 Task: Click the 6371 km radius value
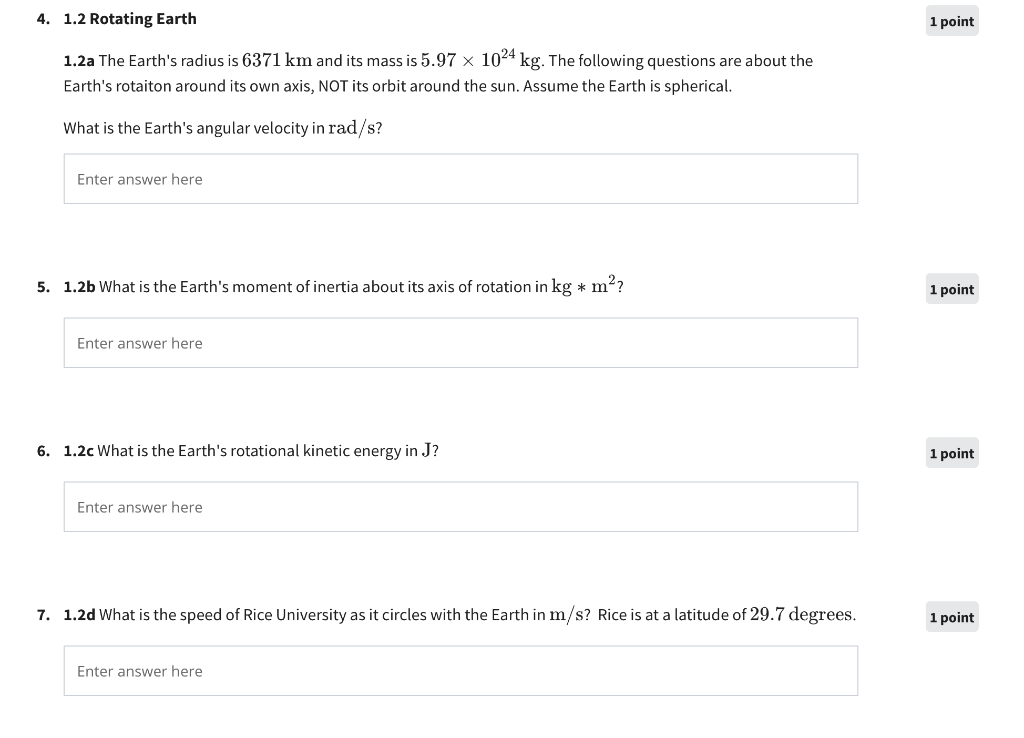point(277,60)
